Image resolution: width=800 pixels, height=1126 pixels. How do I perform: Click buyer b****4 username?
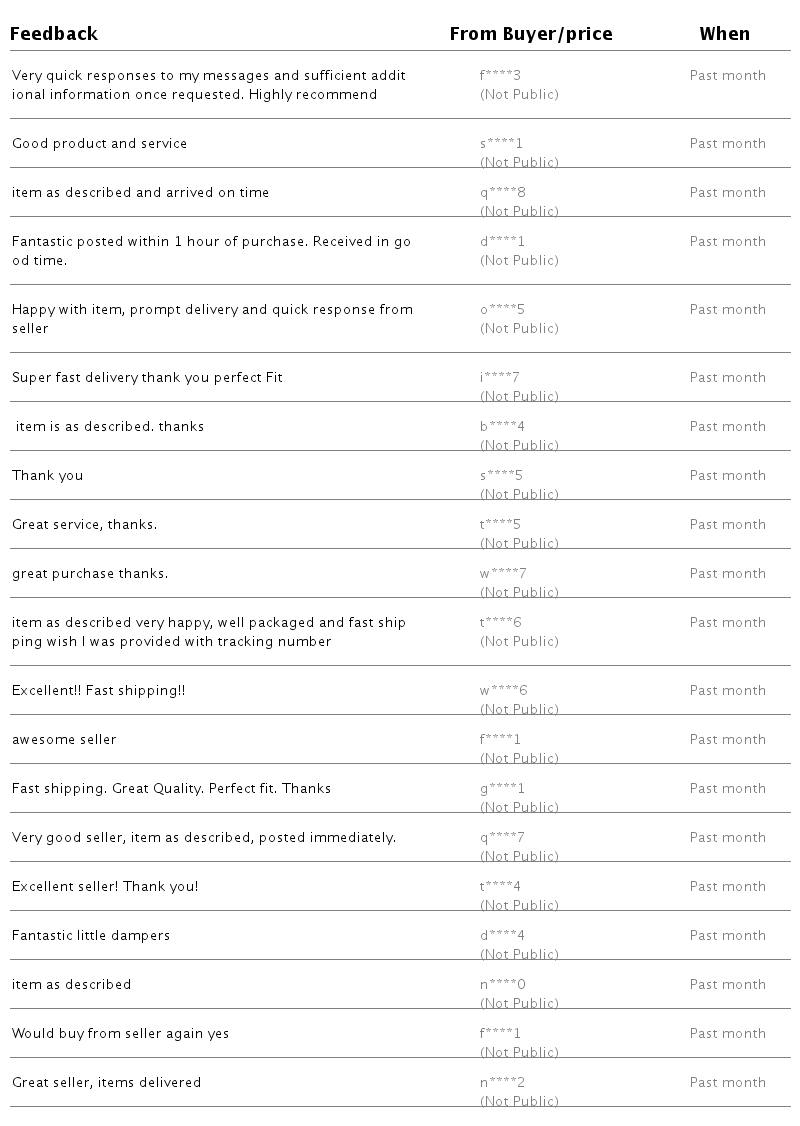tap(502, 426)
